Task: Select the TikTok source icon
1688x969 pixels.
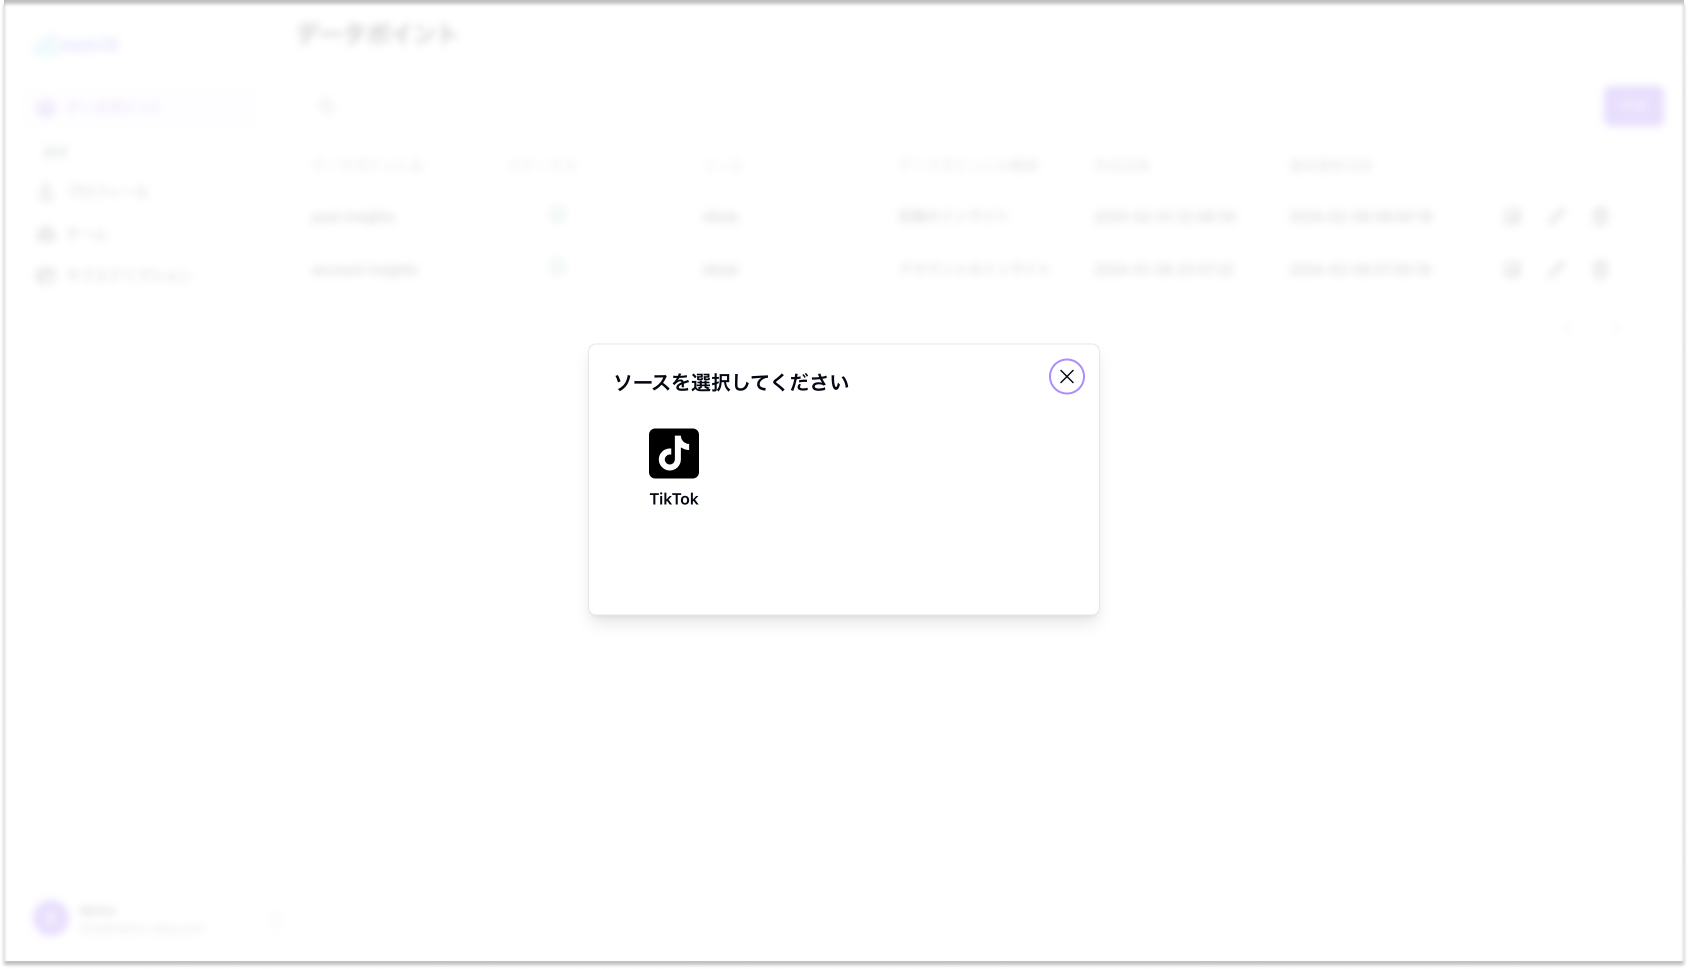Action: point(674,454)
